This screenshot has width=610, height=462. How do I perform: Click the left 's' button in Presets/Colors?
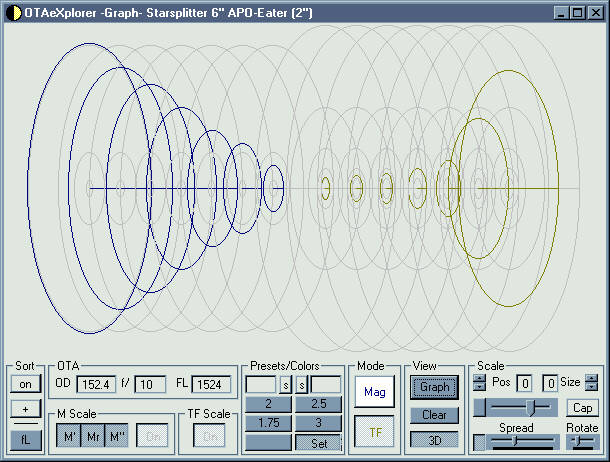pyautogui.click(x=286, y=385)
